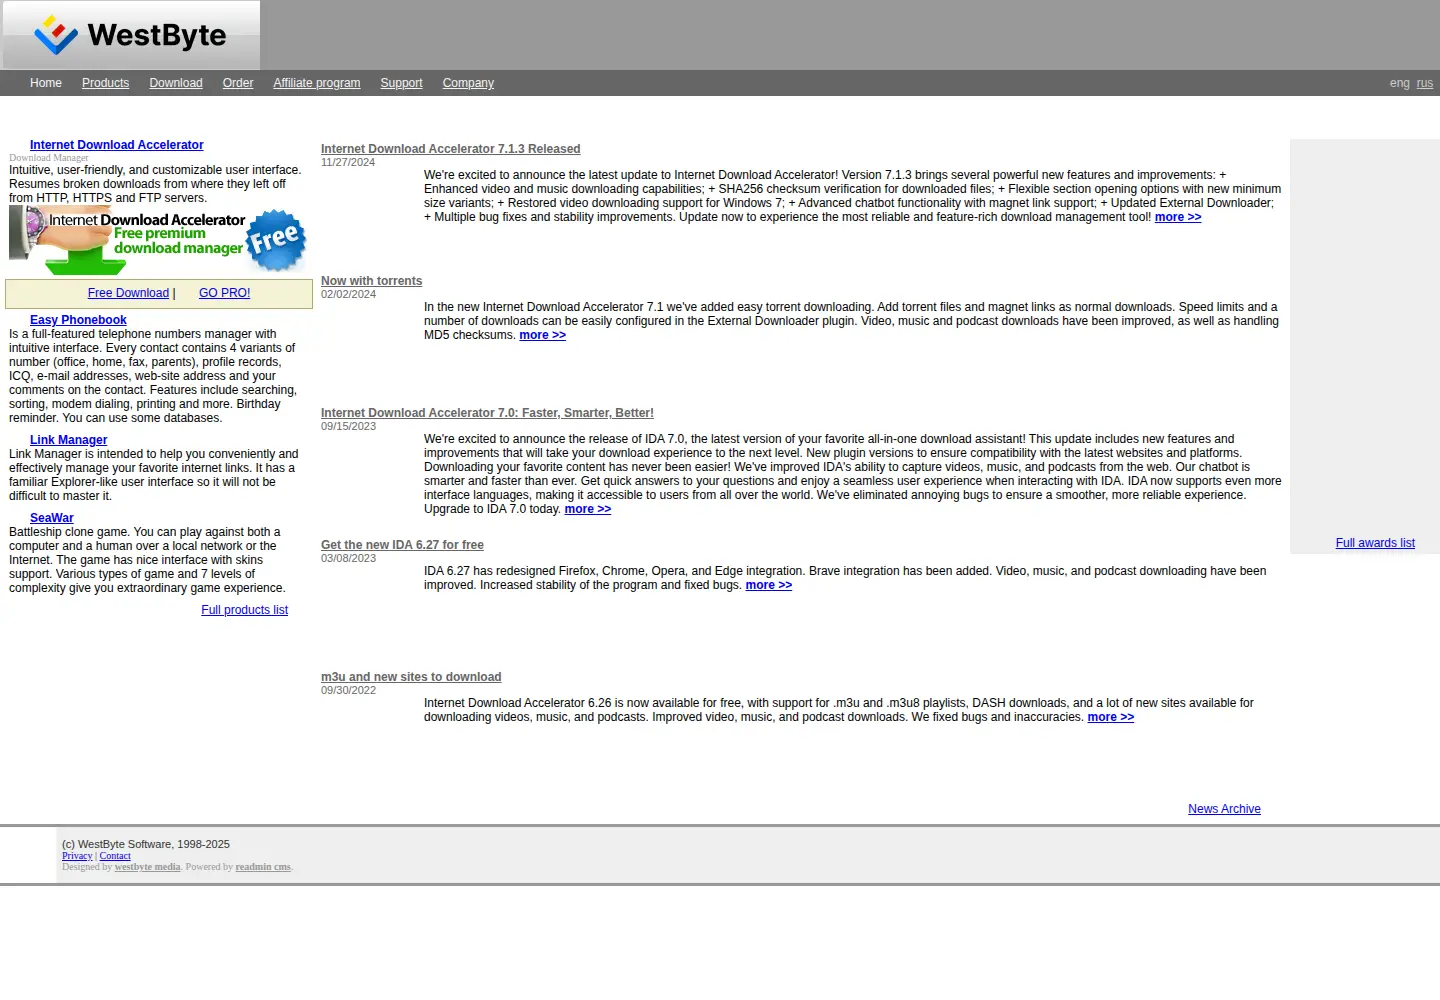Click the Free Download link
This screenshot has width=1440, height=1000.
[128, 293]
